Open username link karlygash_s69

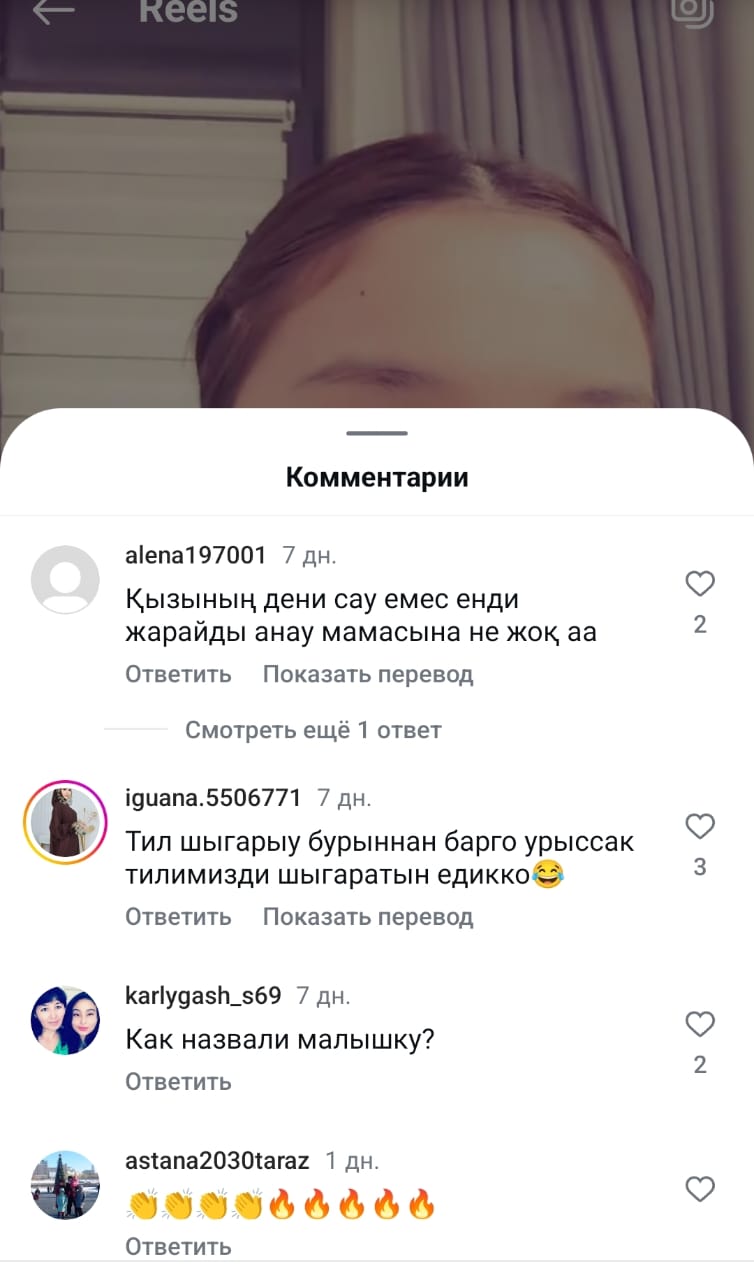click(x=203, y=996)
